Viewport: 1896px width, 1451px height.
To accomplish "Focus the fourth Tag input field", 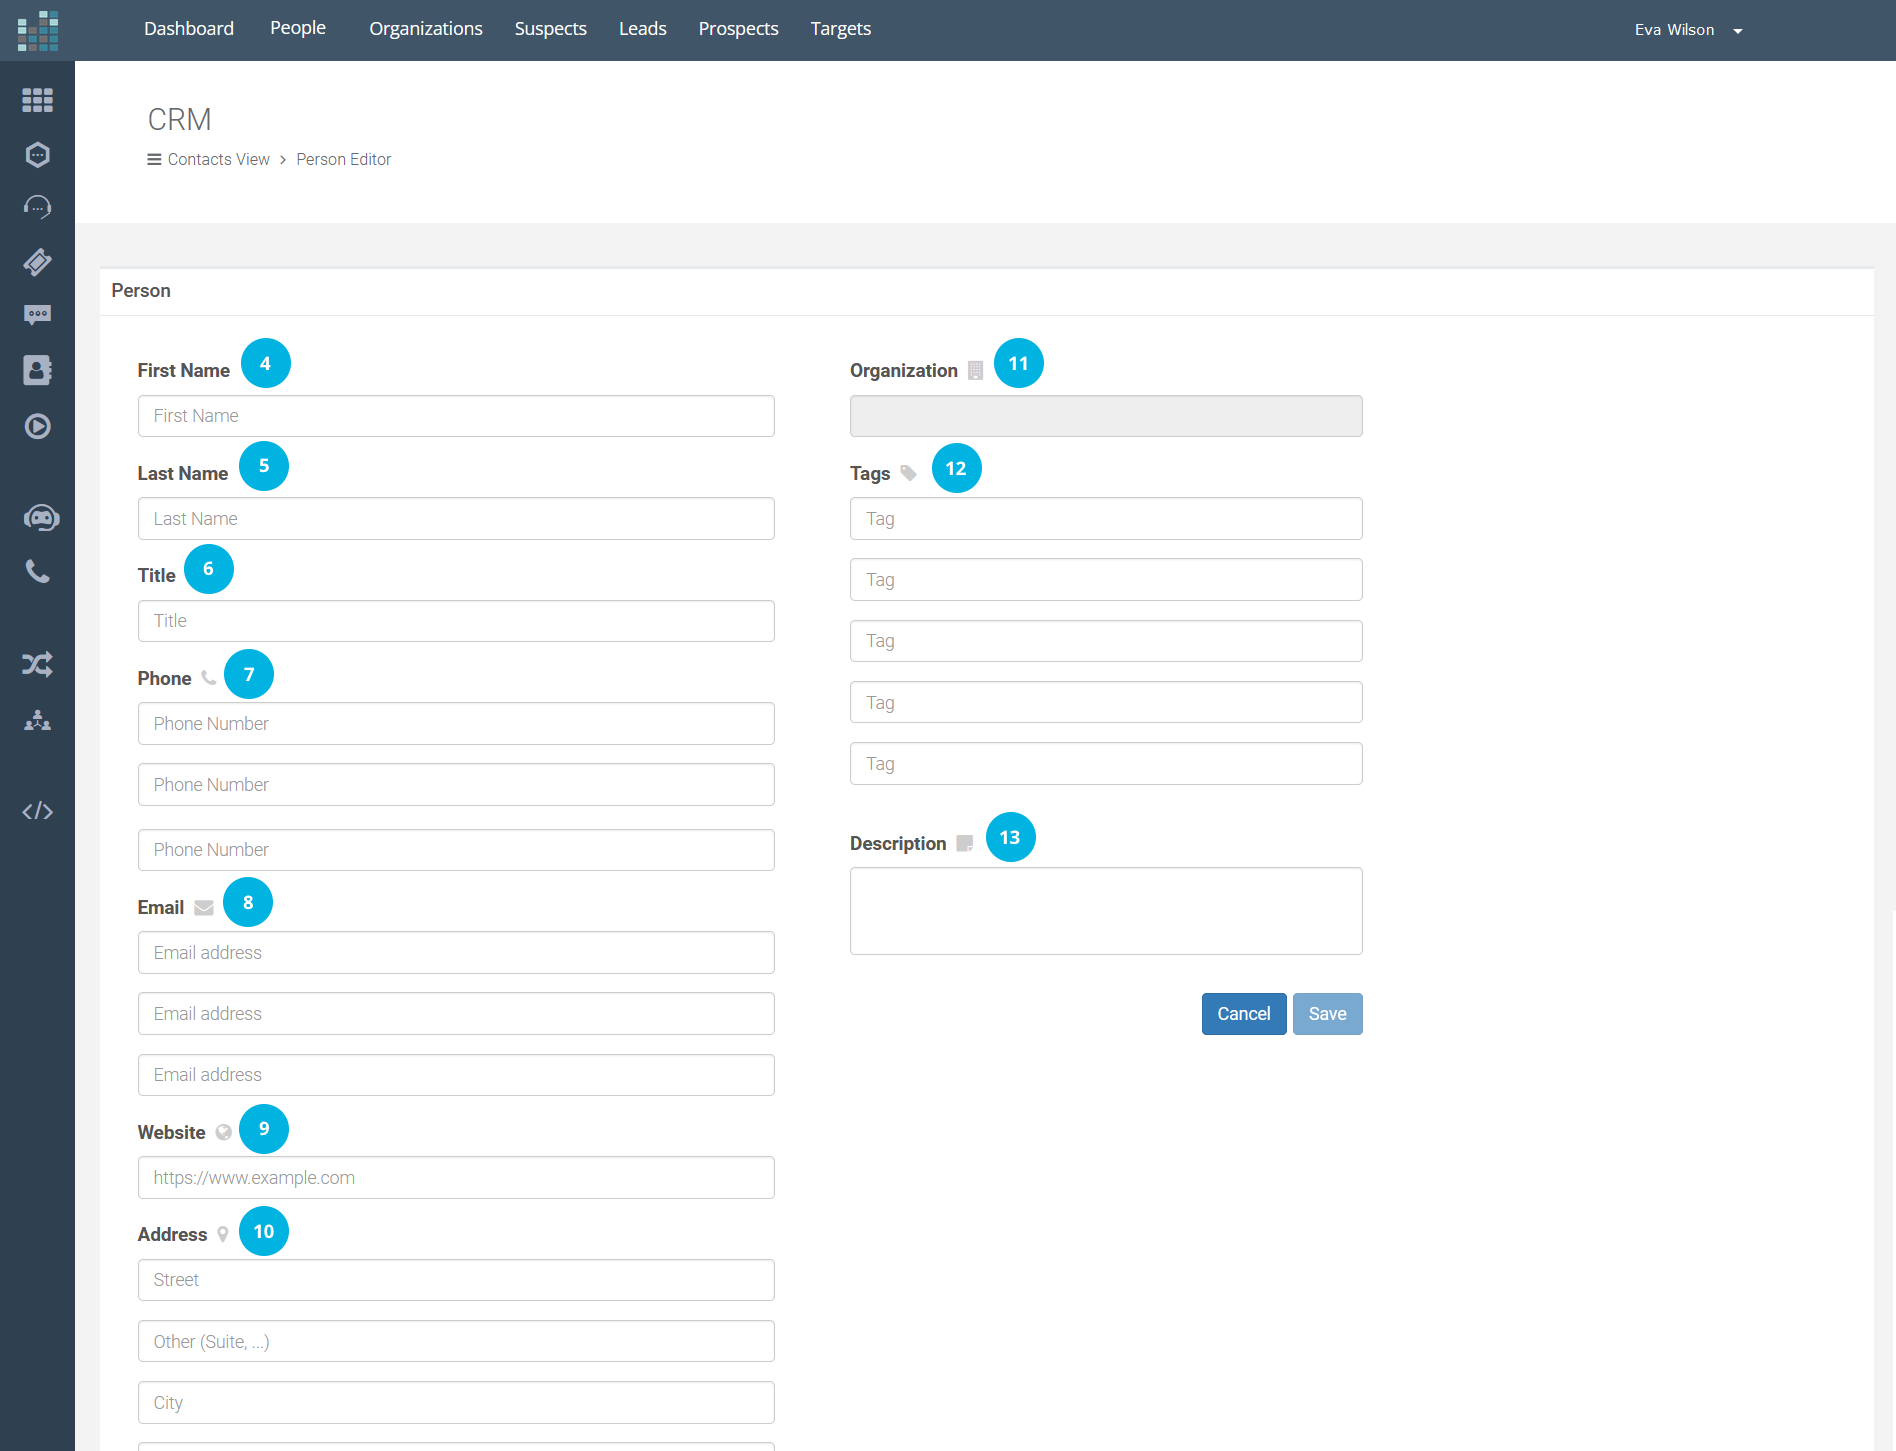I will coord(1106,703).
